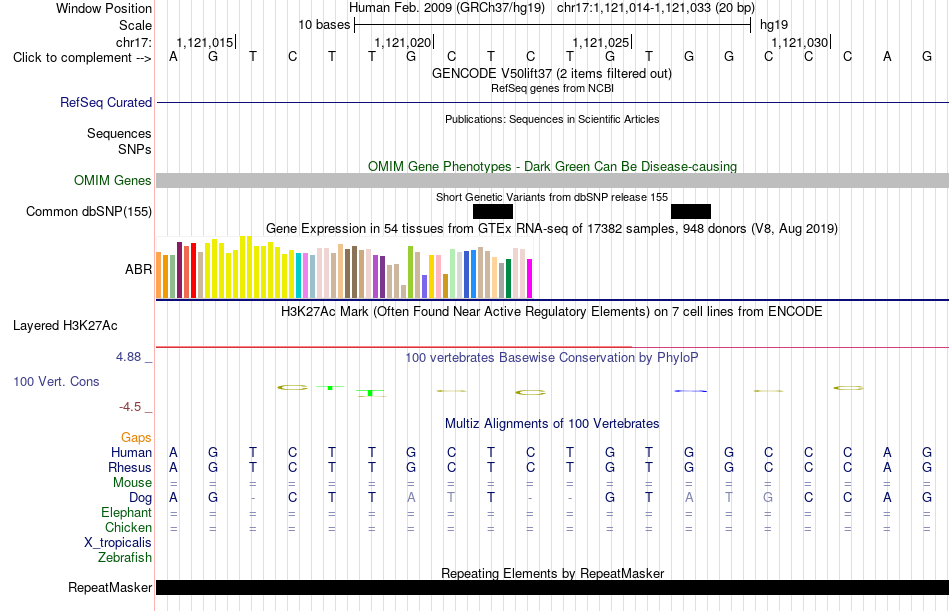
Task: Click Publications: Sequences in Scientific Articles title
Action: 552,119
